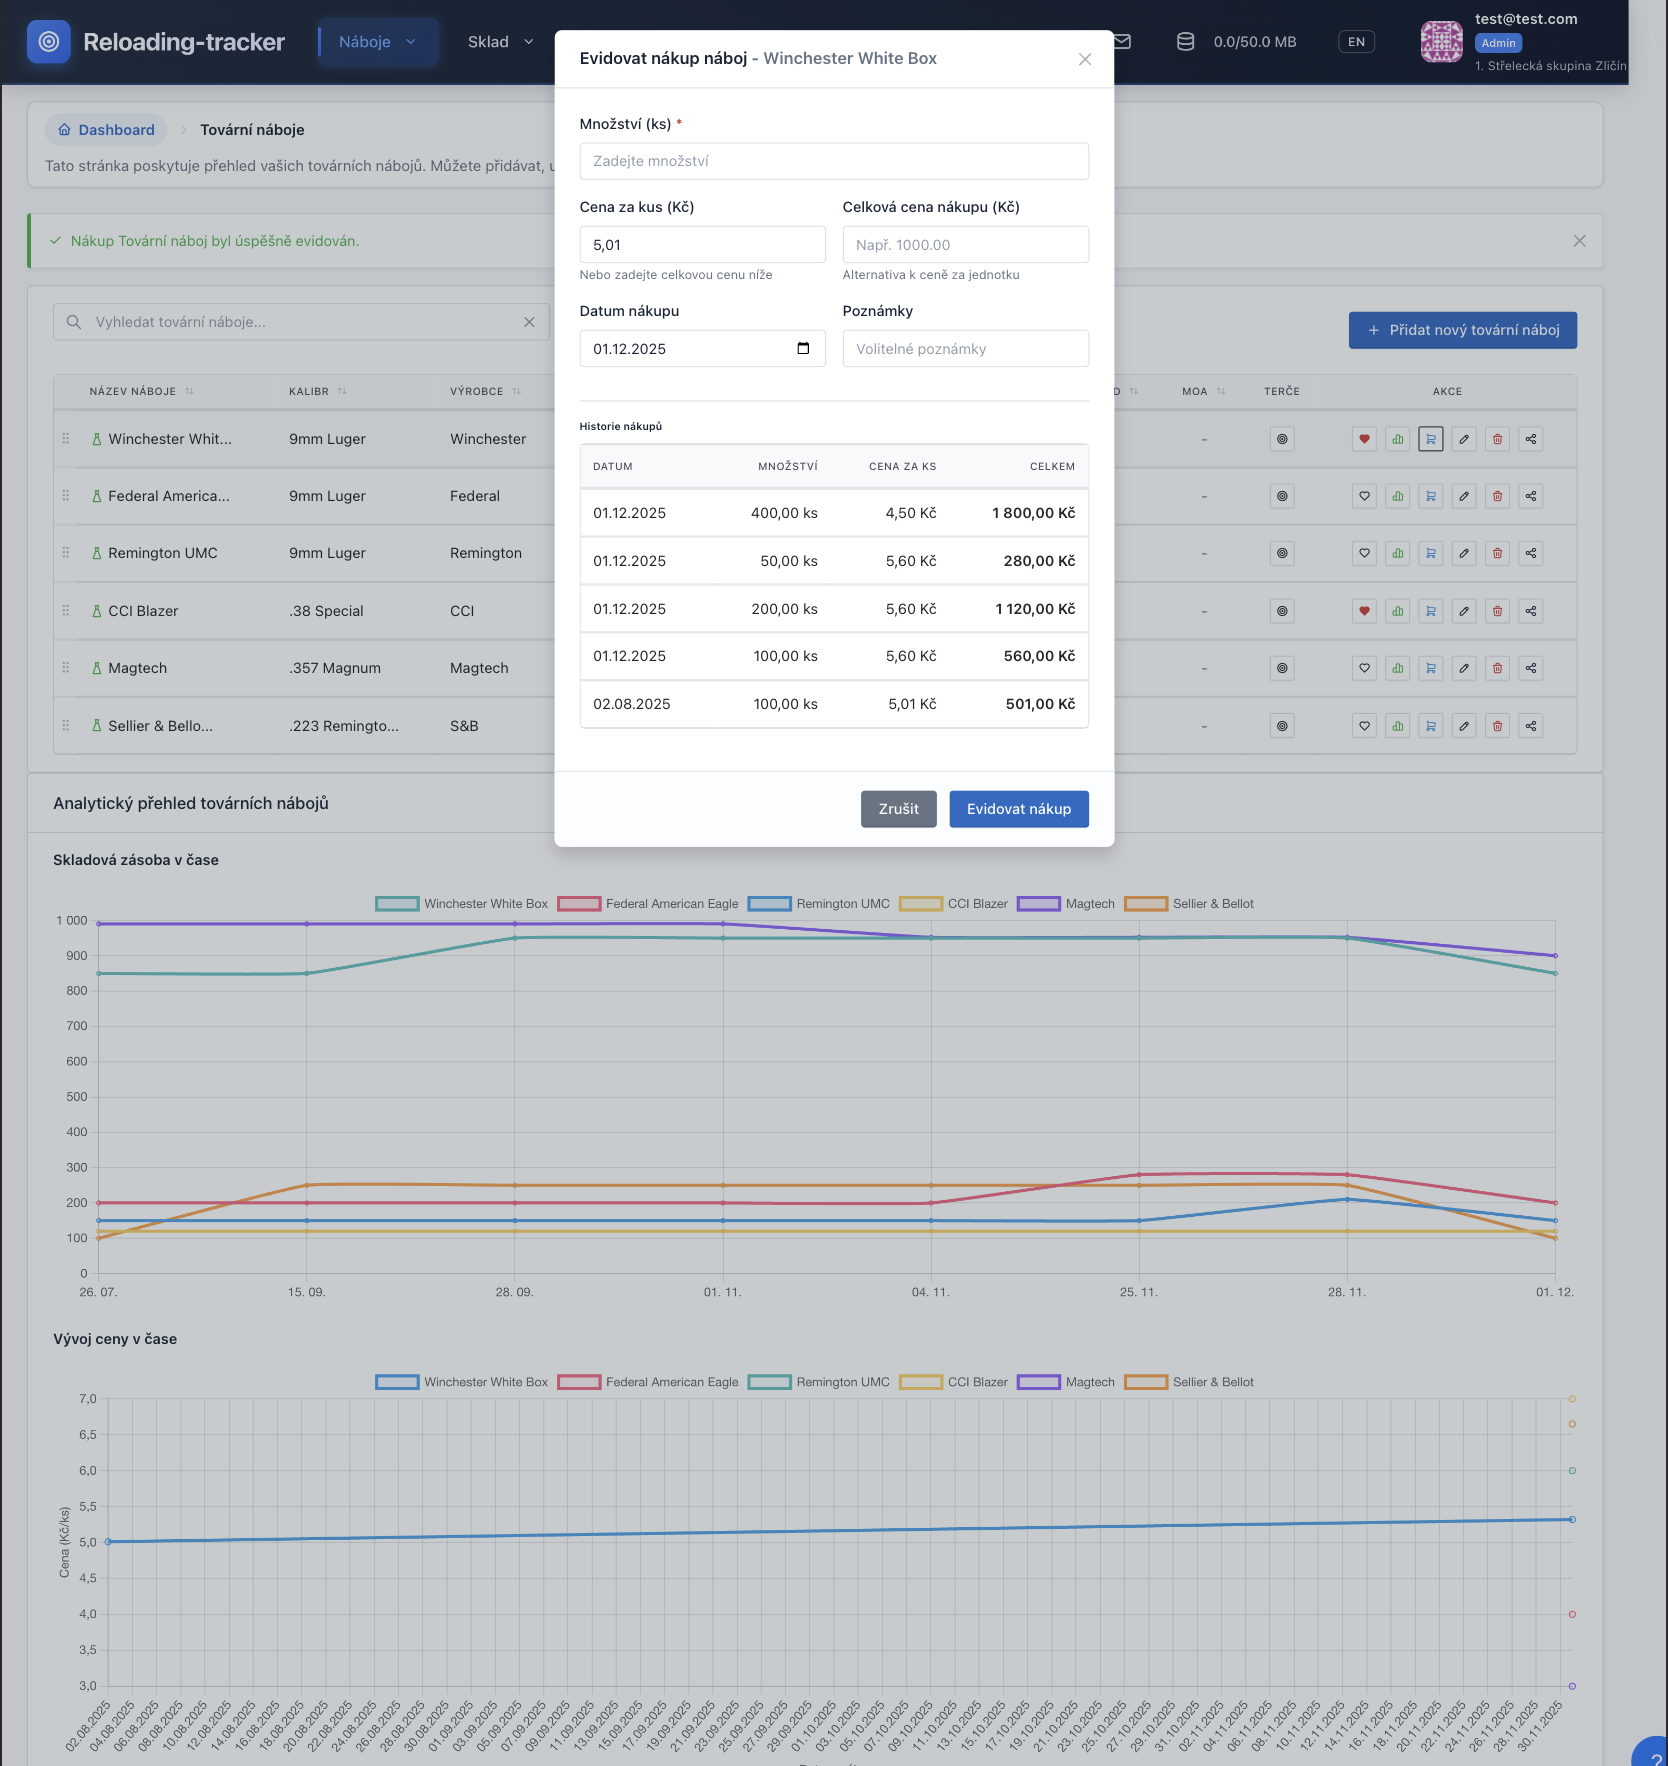Switch language with the EN button

click(1356, 42)
